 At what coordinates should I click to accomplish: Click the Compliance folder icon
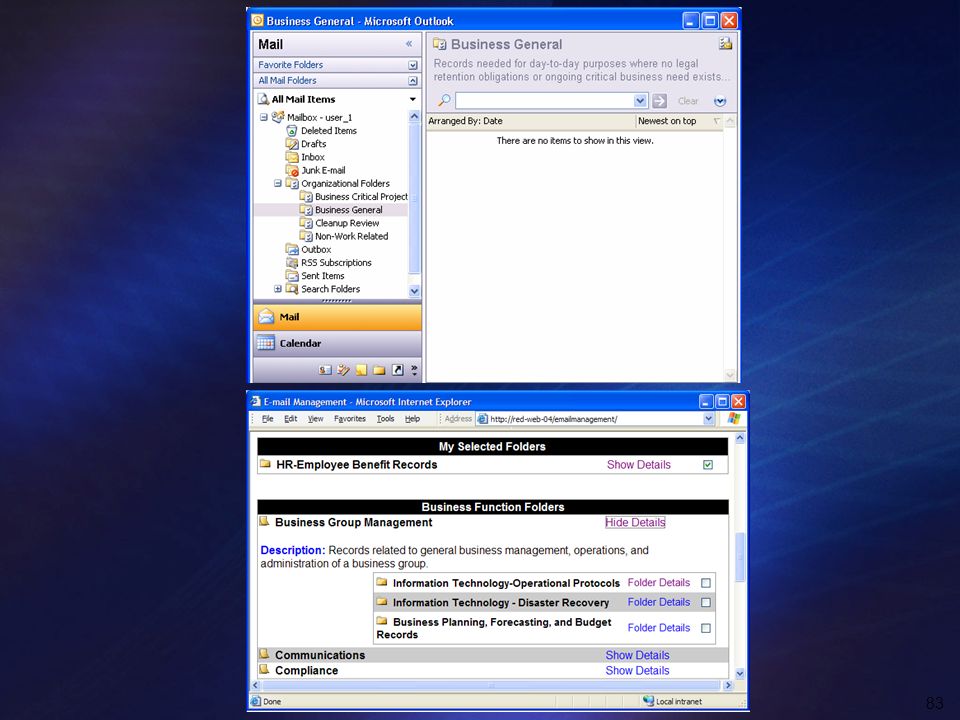tap(264, 669)
